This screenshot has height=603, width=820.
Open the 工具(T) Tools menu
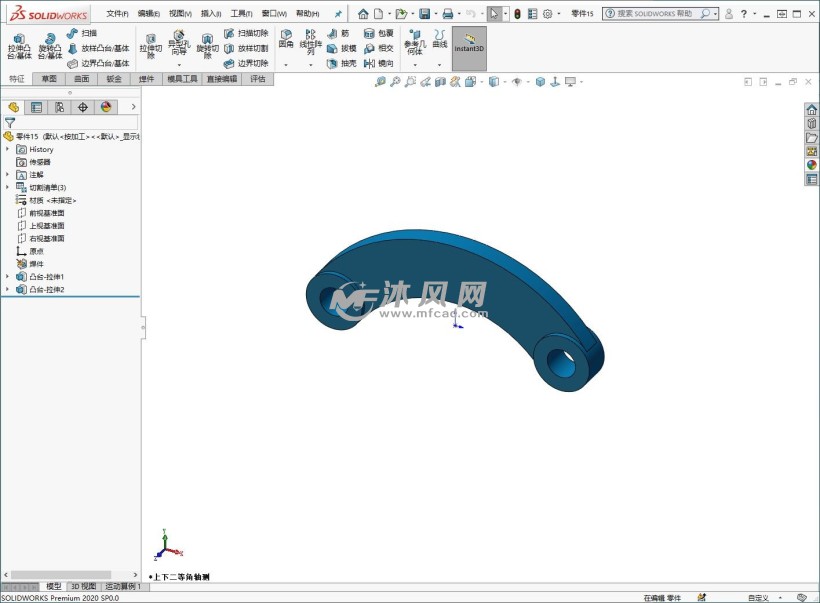[242, 14]
